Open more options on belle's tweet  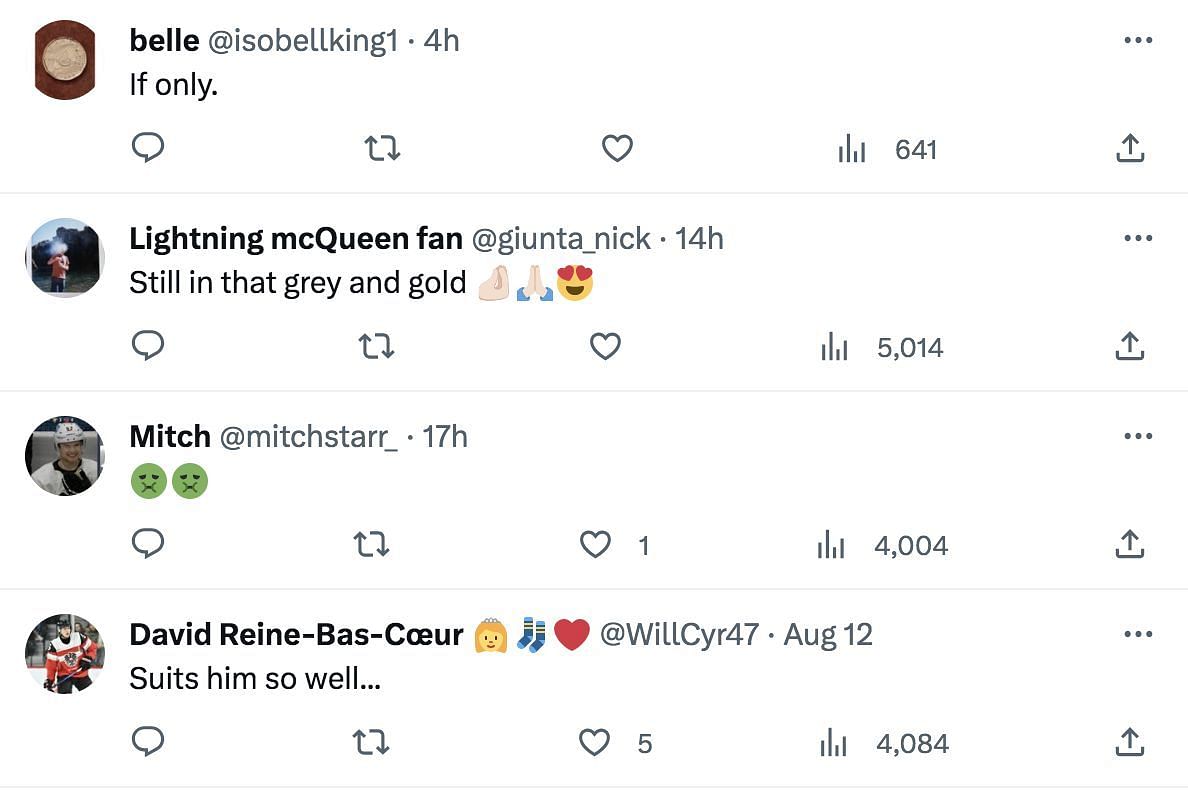(x=1138, y=40)
